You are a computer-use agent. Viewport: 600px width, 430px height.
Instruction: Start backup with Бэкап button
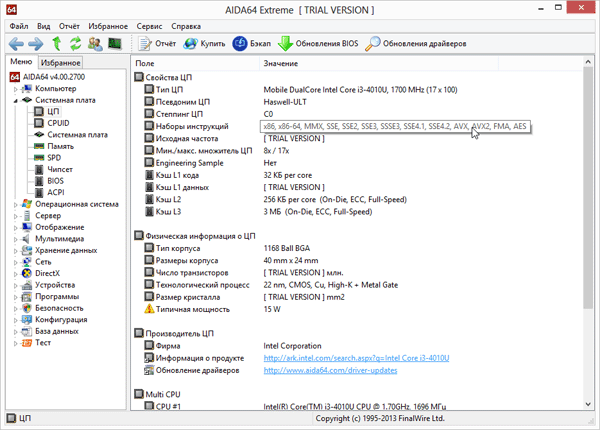[252, 44]
